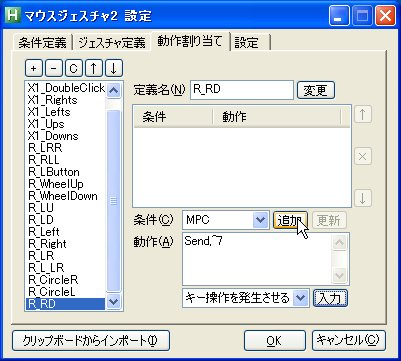Click the 変更 button
The width and height of the screenshot is (401, 361).
[x=315, y=90]
